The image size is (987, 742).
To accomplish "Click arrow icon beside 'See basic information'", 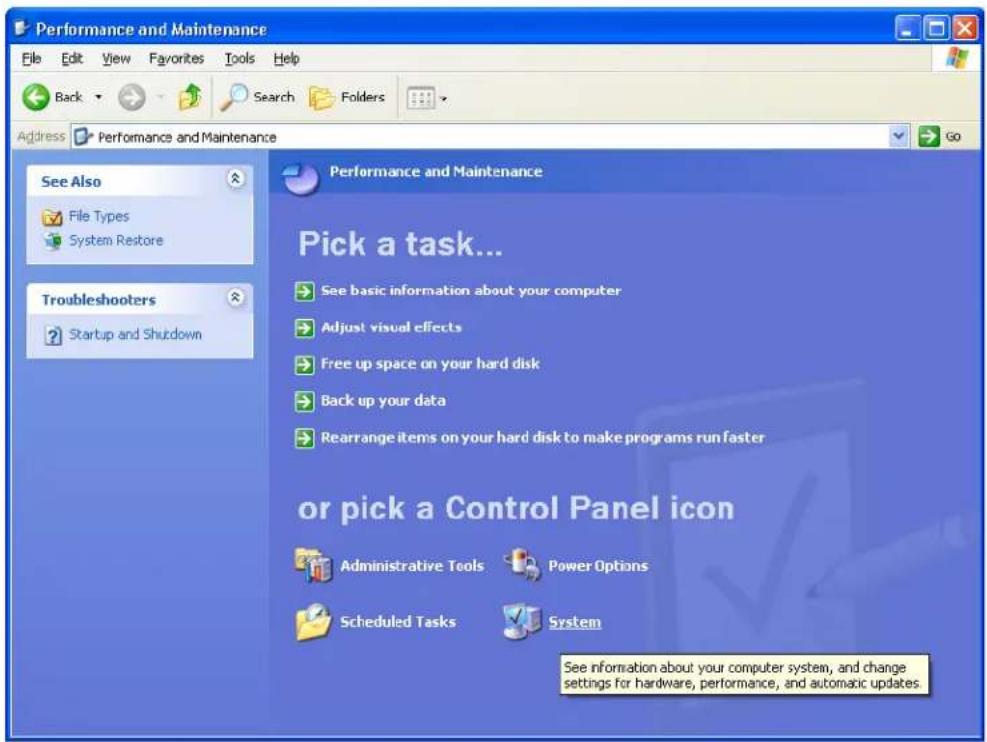I will (x=305, y=291).
